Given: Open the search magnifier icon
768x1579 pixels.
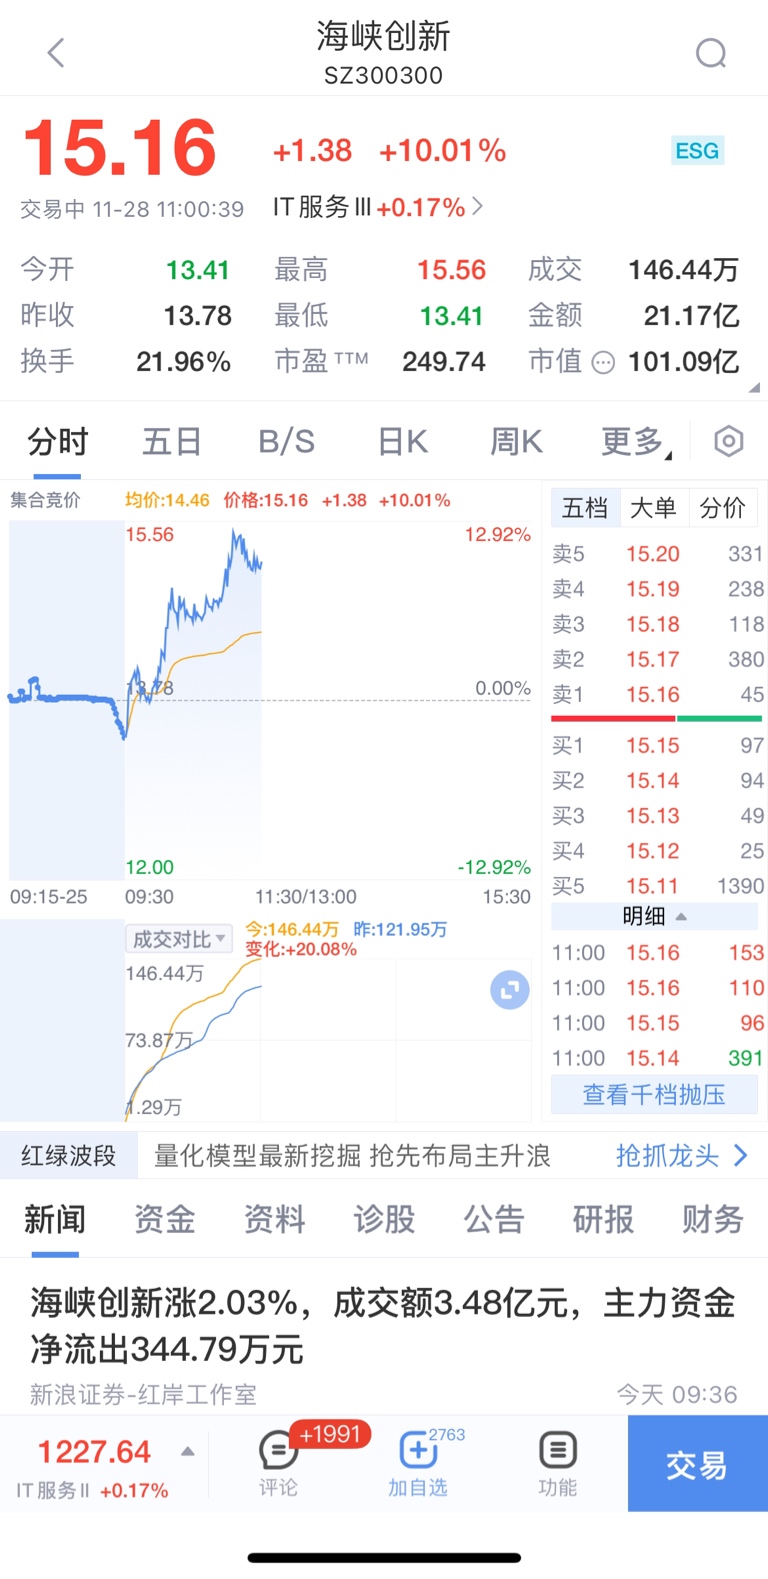Looking at the screenshot, I should pyautogui.click(x=711, y=53).
